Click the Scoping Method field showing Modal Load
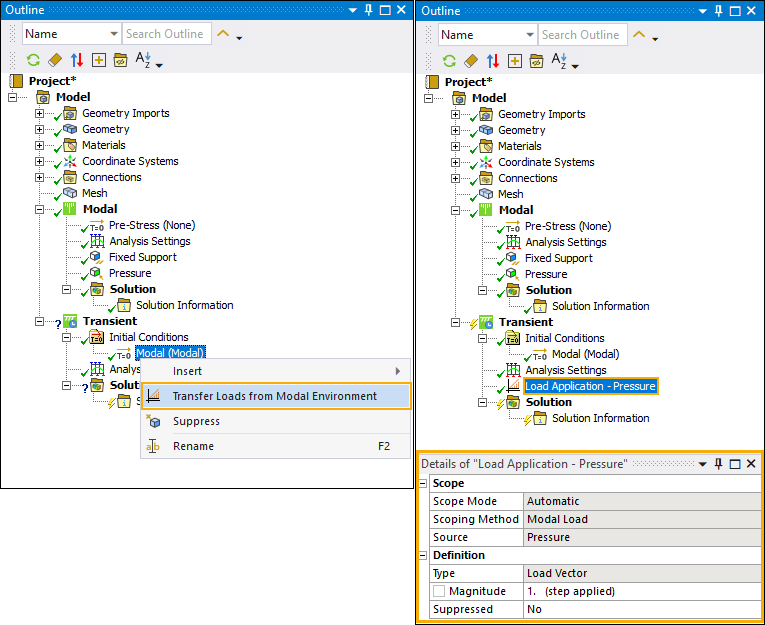 (642, 519)
